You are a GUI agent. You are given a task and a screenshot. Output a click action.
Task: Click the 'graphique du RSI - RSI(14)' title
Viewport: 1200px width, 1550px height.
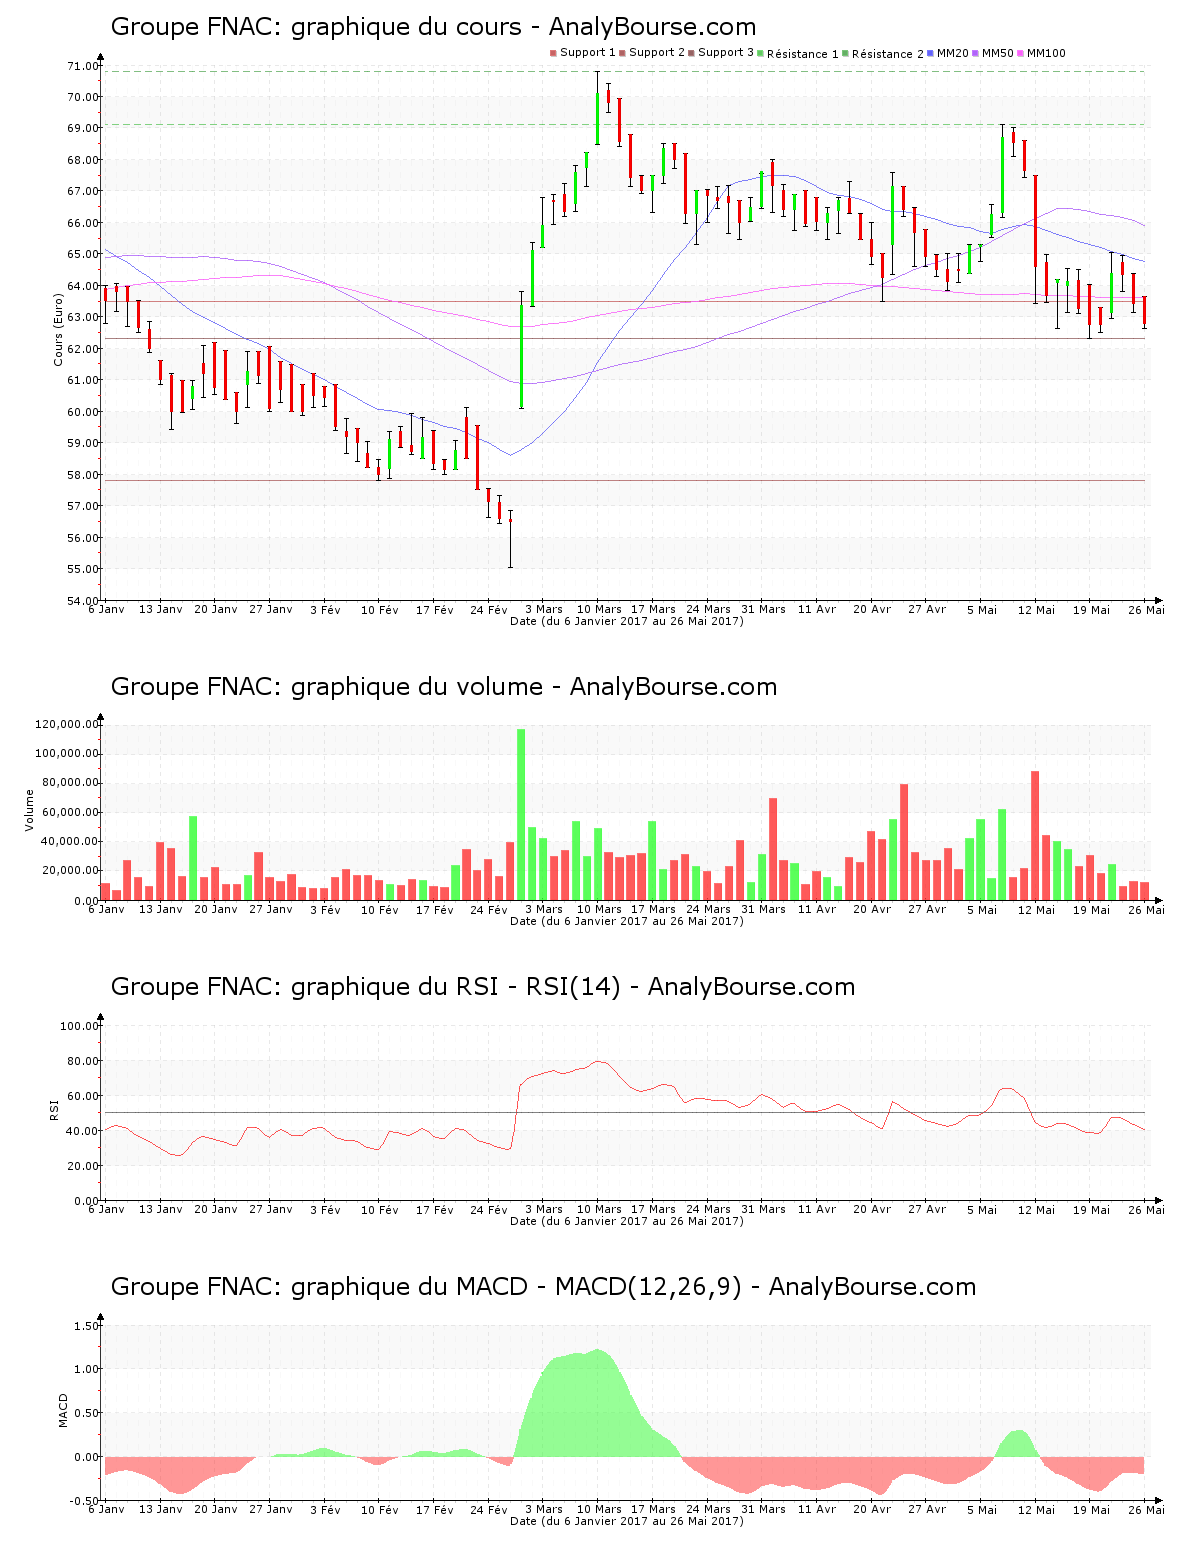pyautogui.click(x=483, y=987)
